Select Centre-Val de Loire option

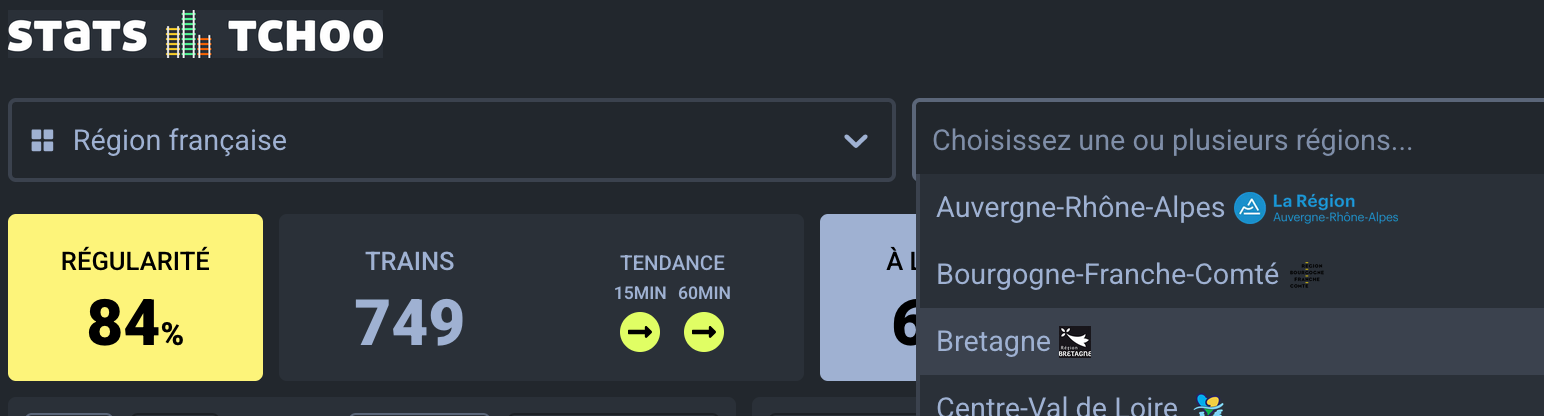(x=1056, y=407)
